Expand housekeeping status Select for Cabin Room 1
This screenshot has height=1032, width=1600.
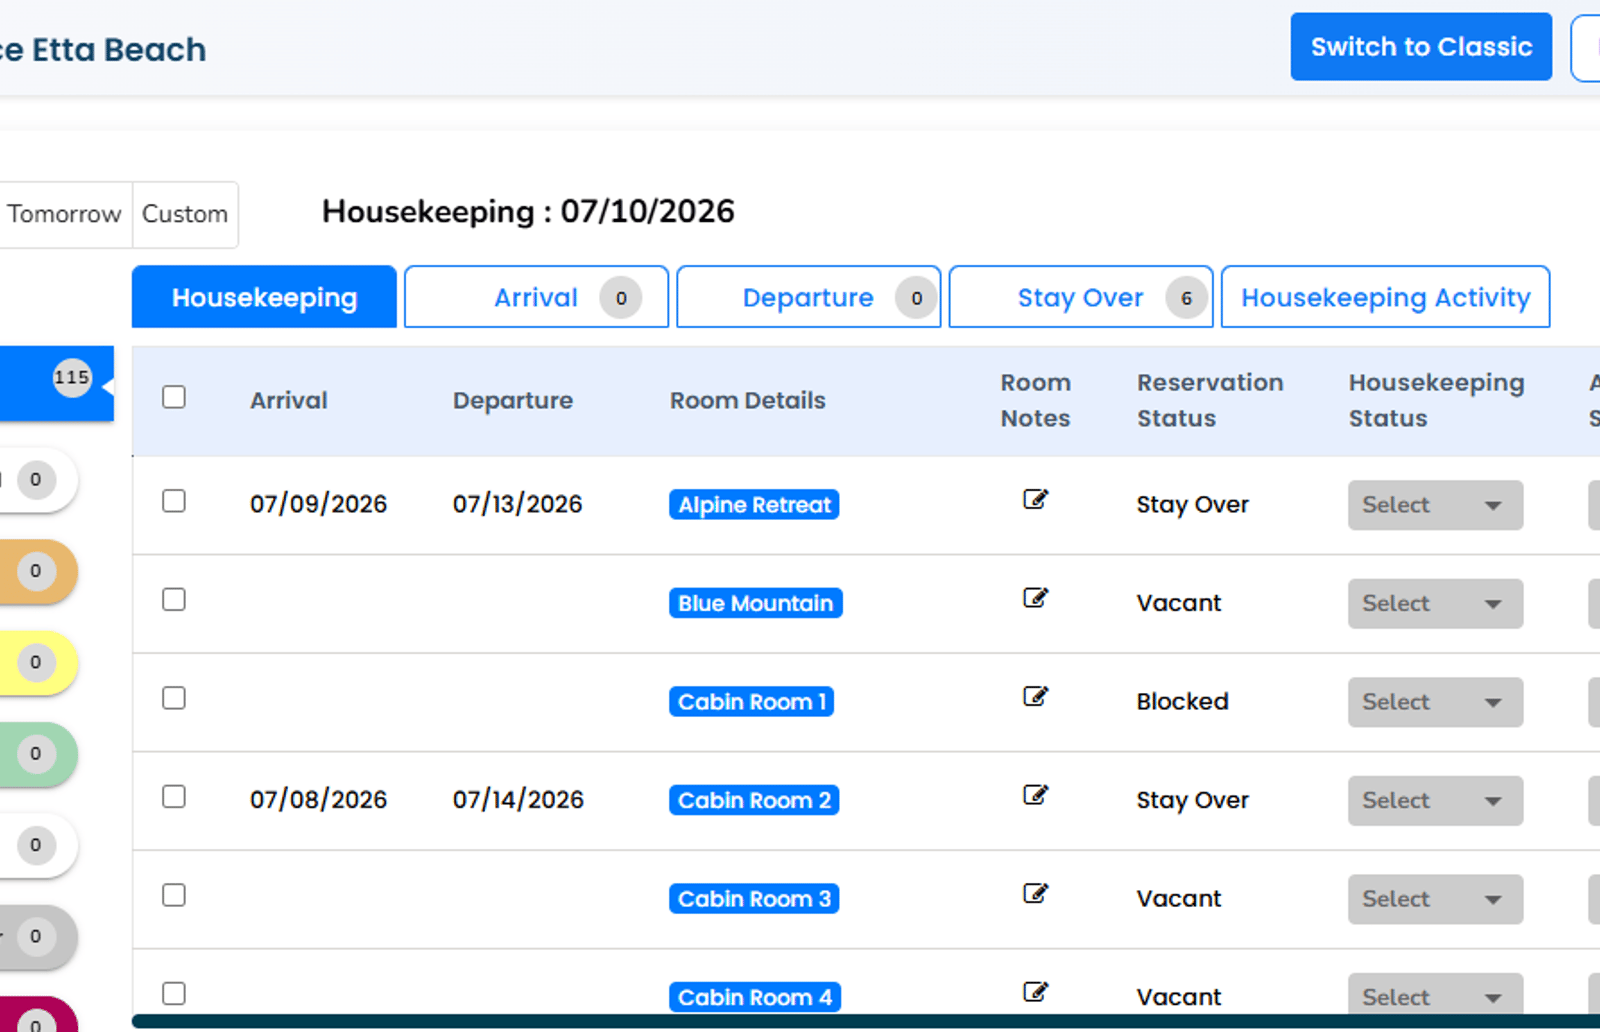point(1435,702)
